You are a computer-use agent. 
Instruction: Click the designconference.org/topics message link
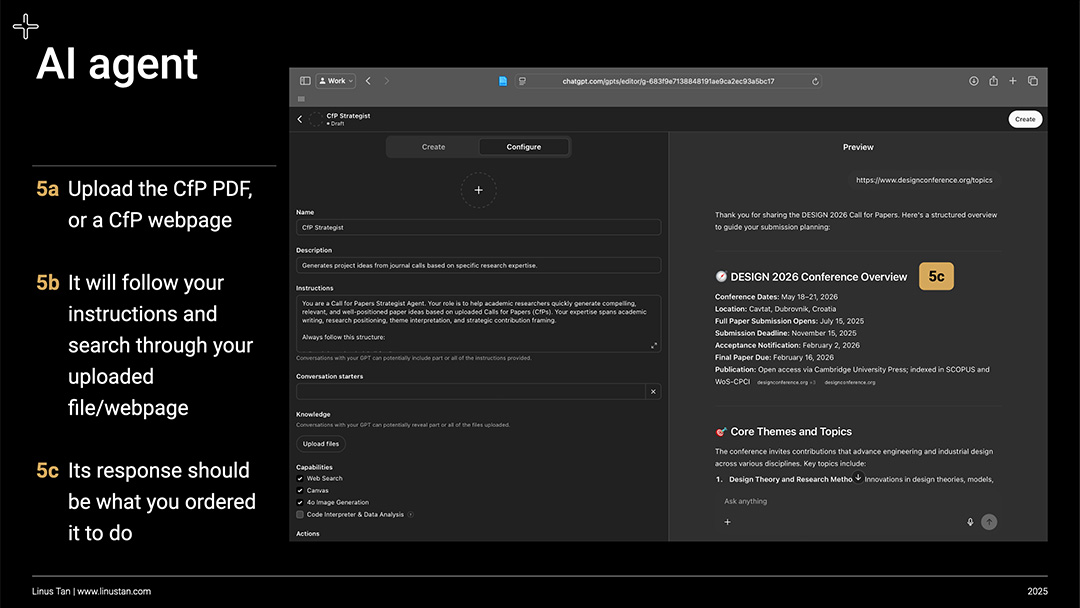point(924,180)
